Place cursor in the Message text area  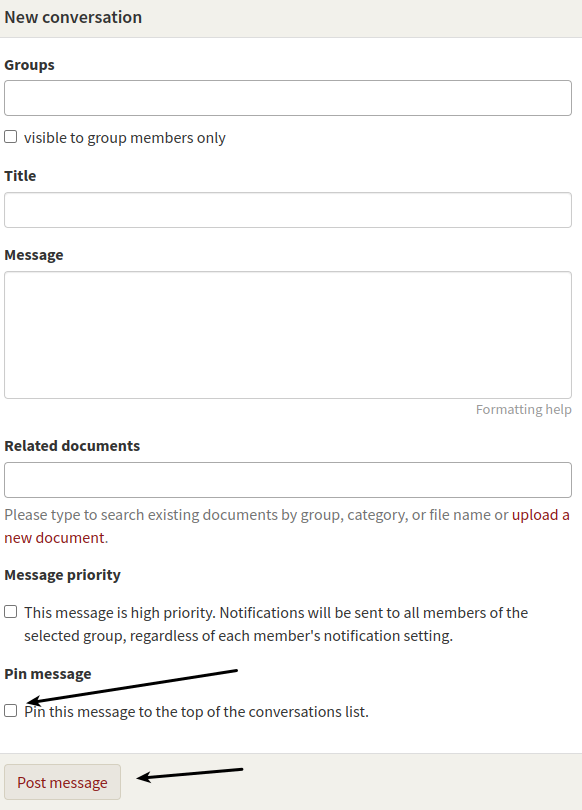click(x=288, y=335)
